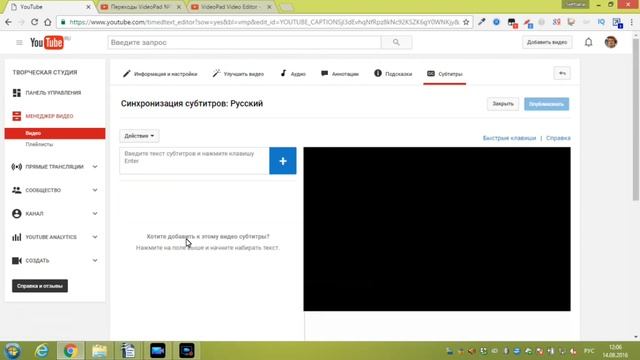Expand the Сообщество section chevron
640x360 pixels.
(x=95, y=190)
